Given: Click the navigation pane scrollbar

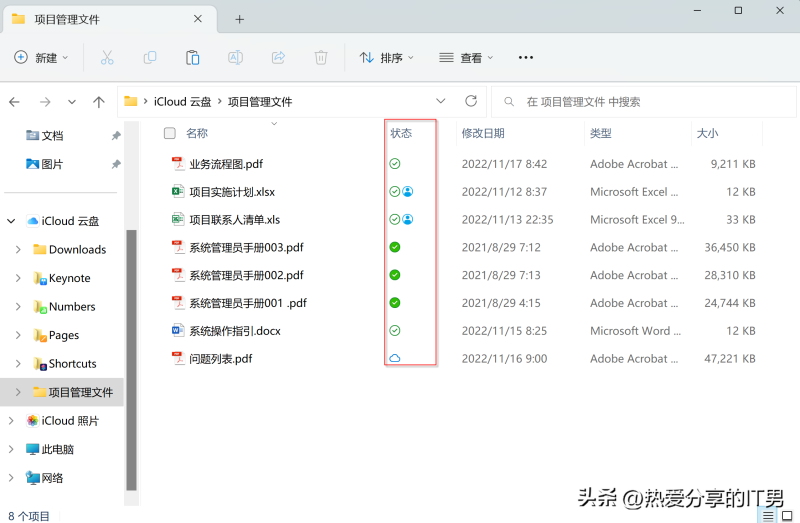Looking at the screenshot, I should click(131, 360).
